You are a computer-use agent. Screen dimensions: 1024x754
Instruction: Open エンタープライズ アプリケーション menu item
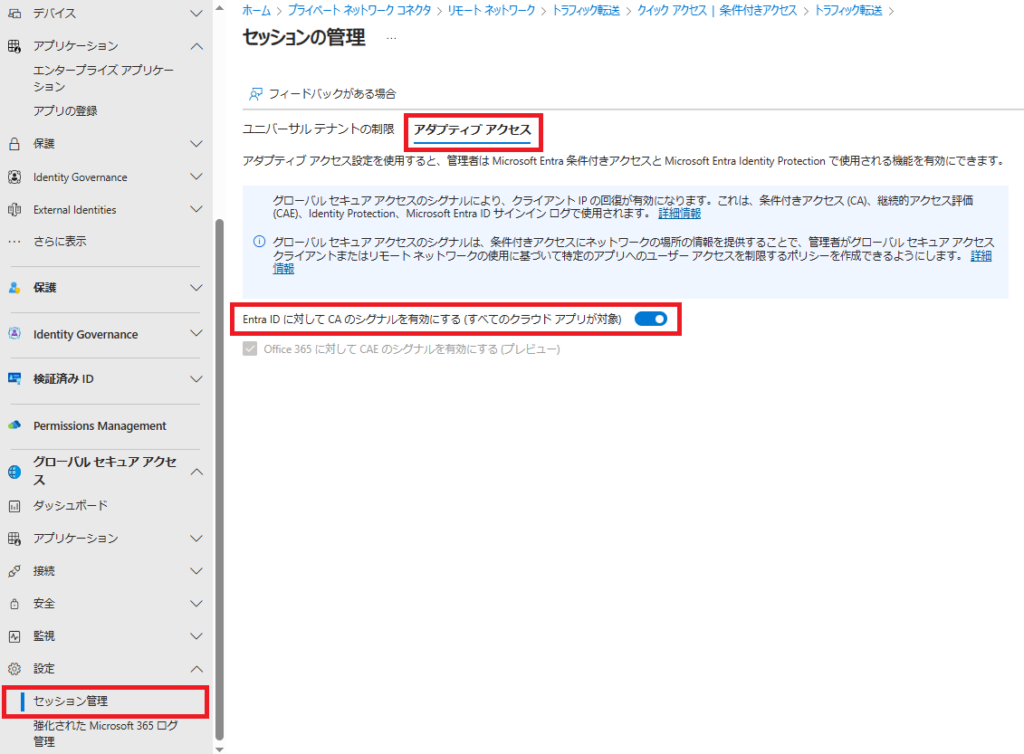coord(103,78)
